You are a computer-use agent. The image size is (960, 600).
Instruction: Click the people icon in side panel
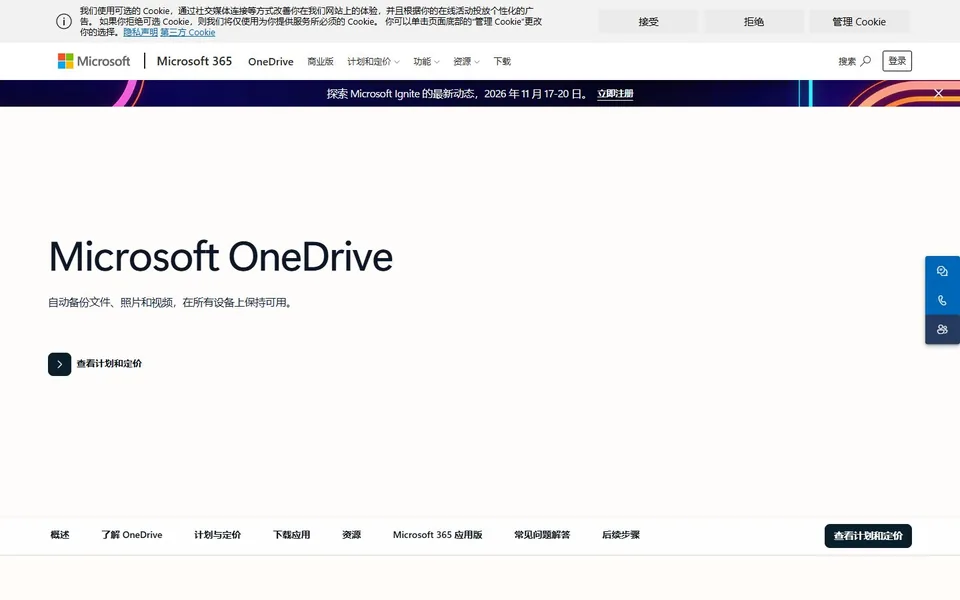[x=942, y=329]
